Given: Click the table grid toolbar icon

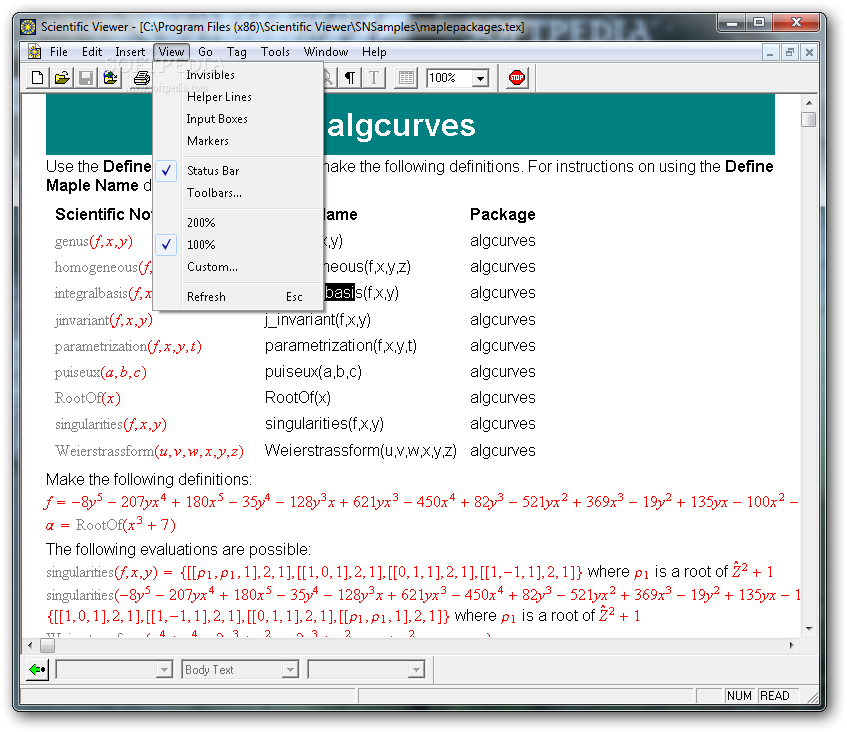Looking at the screenshot, I should (x=406, y=78).
